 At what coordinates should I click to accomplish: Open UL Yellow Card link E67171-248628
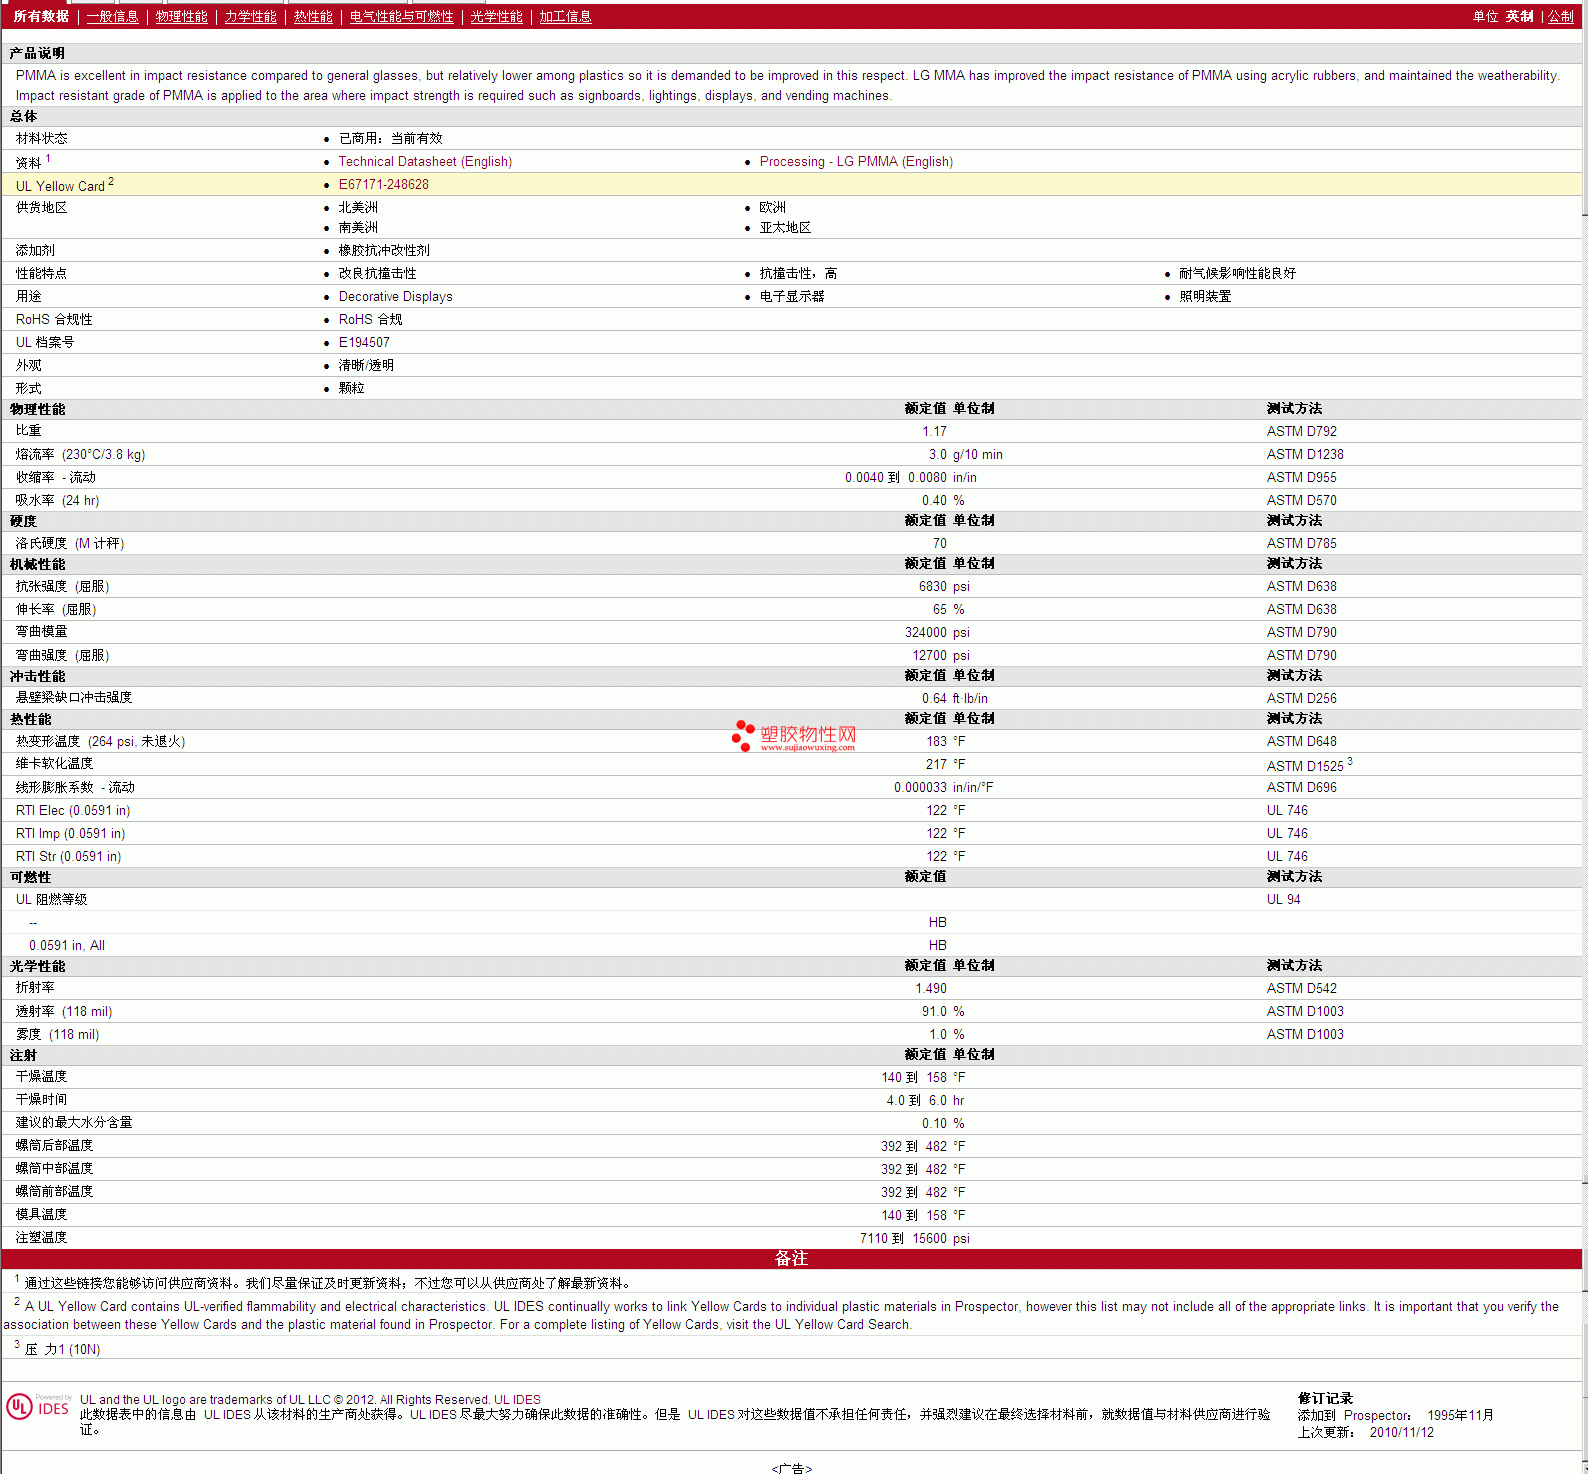(383, 184)
